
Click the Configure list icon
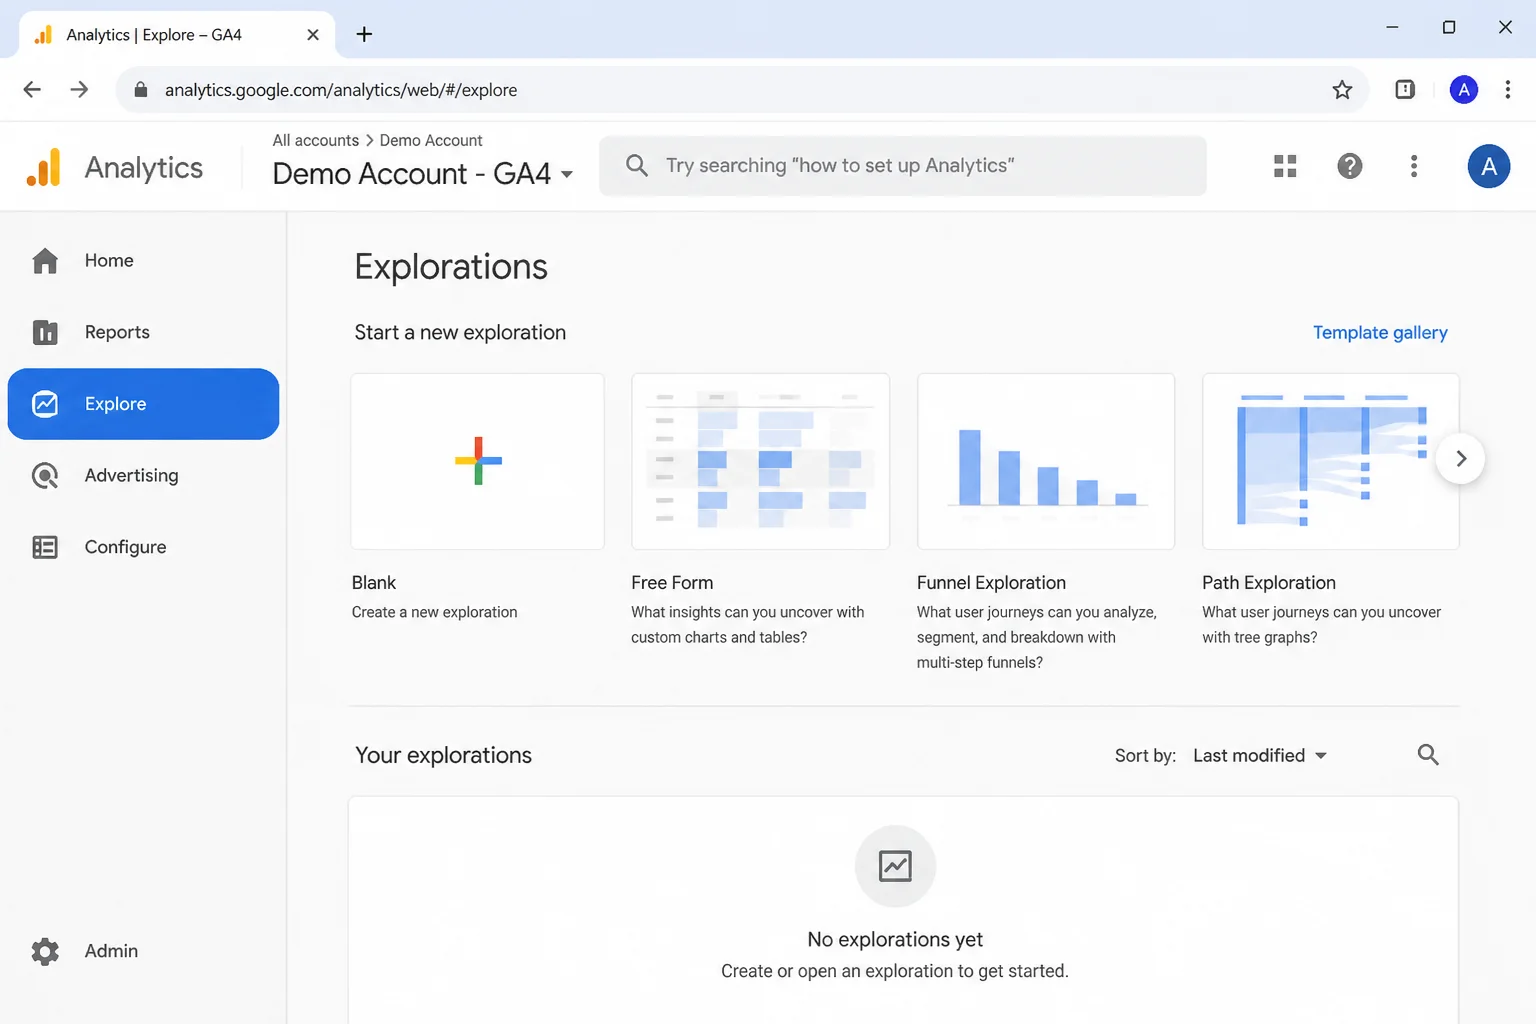tap(45, 547)
